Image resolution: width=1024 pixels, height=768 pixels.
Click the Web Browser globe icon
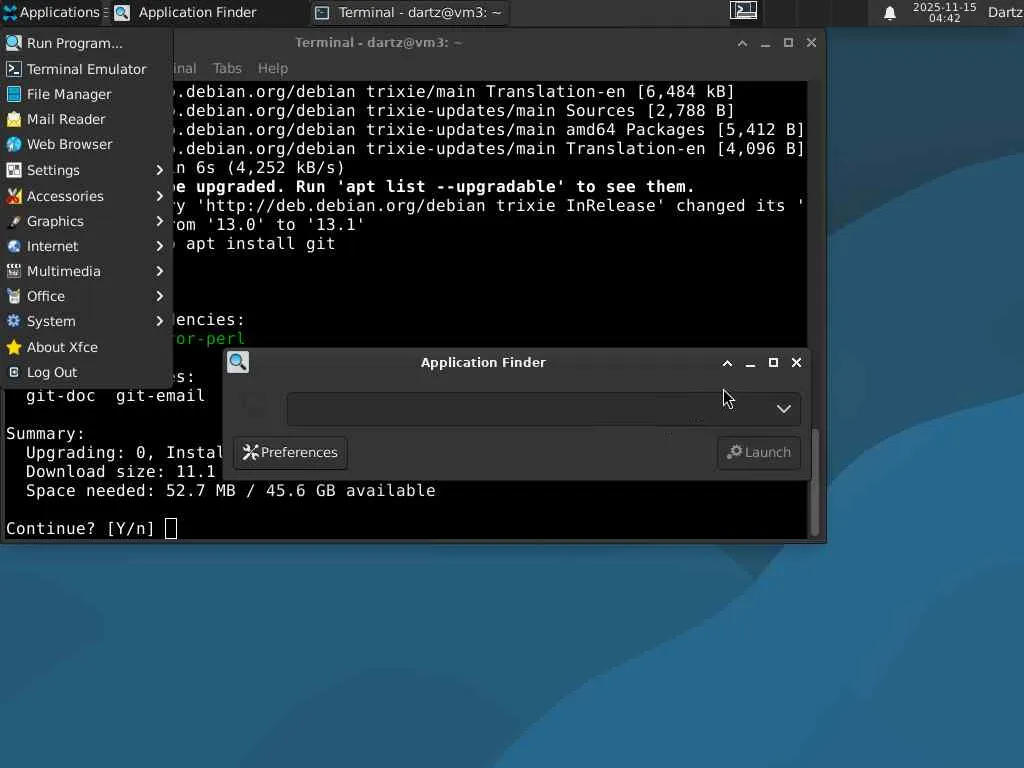click(14, 144)
